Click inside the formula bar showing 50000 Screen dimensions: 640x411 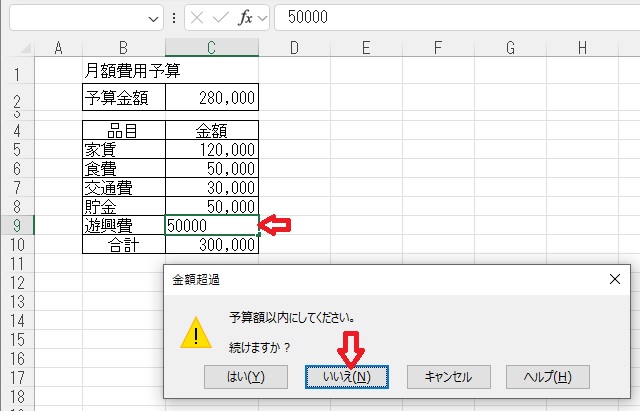pos(450,18)
